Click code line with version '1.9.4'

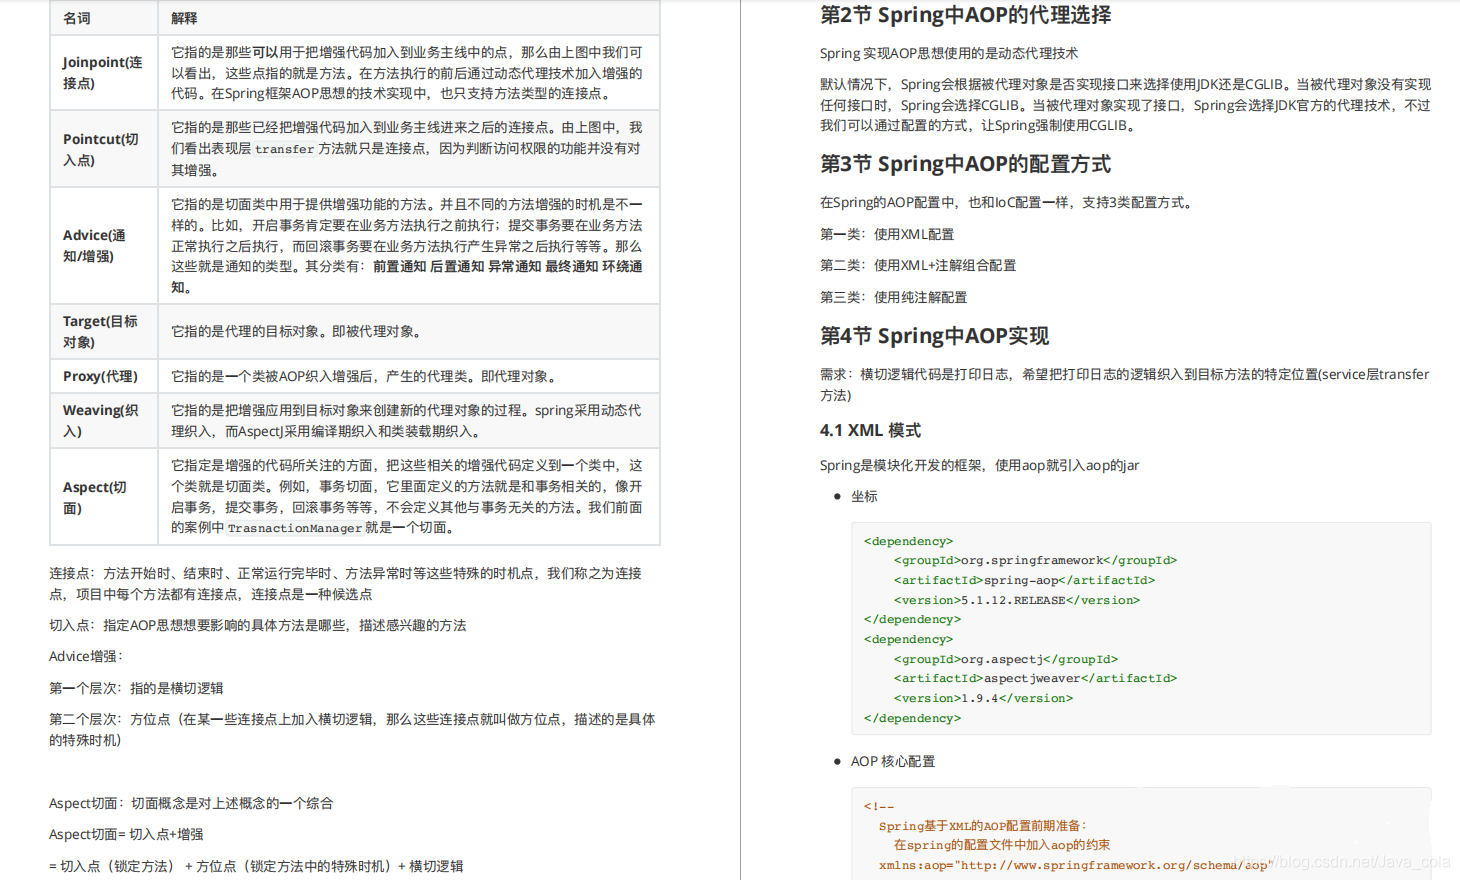point(983,698)
